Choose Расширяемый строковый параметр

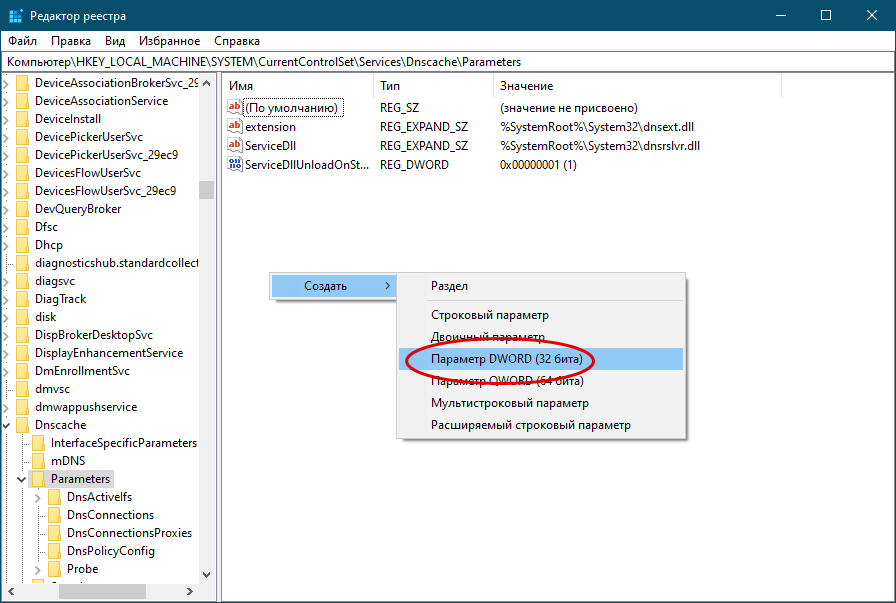point(541,425)
